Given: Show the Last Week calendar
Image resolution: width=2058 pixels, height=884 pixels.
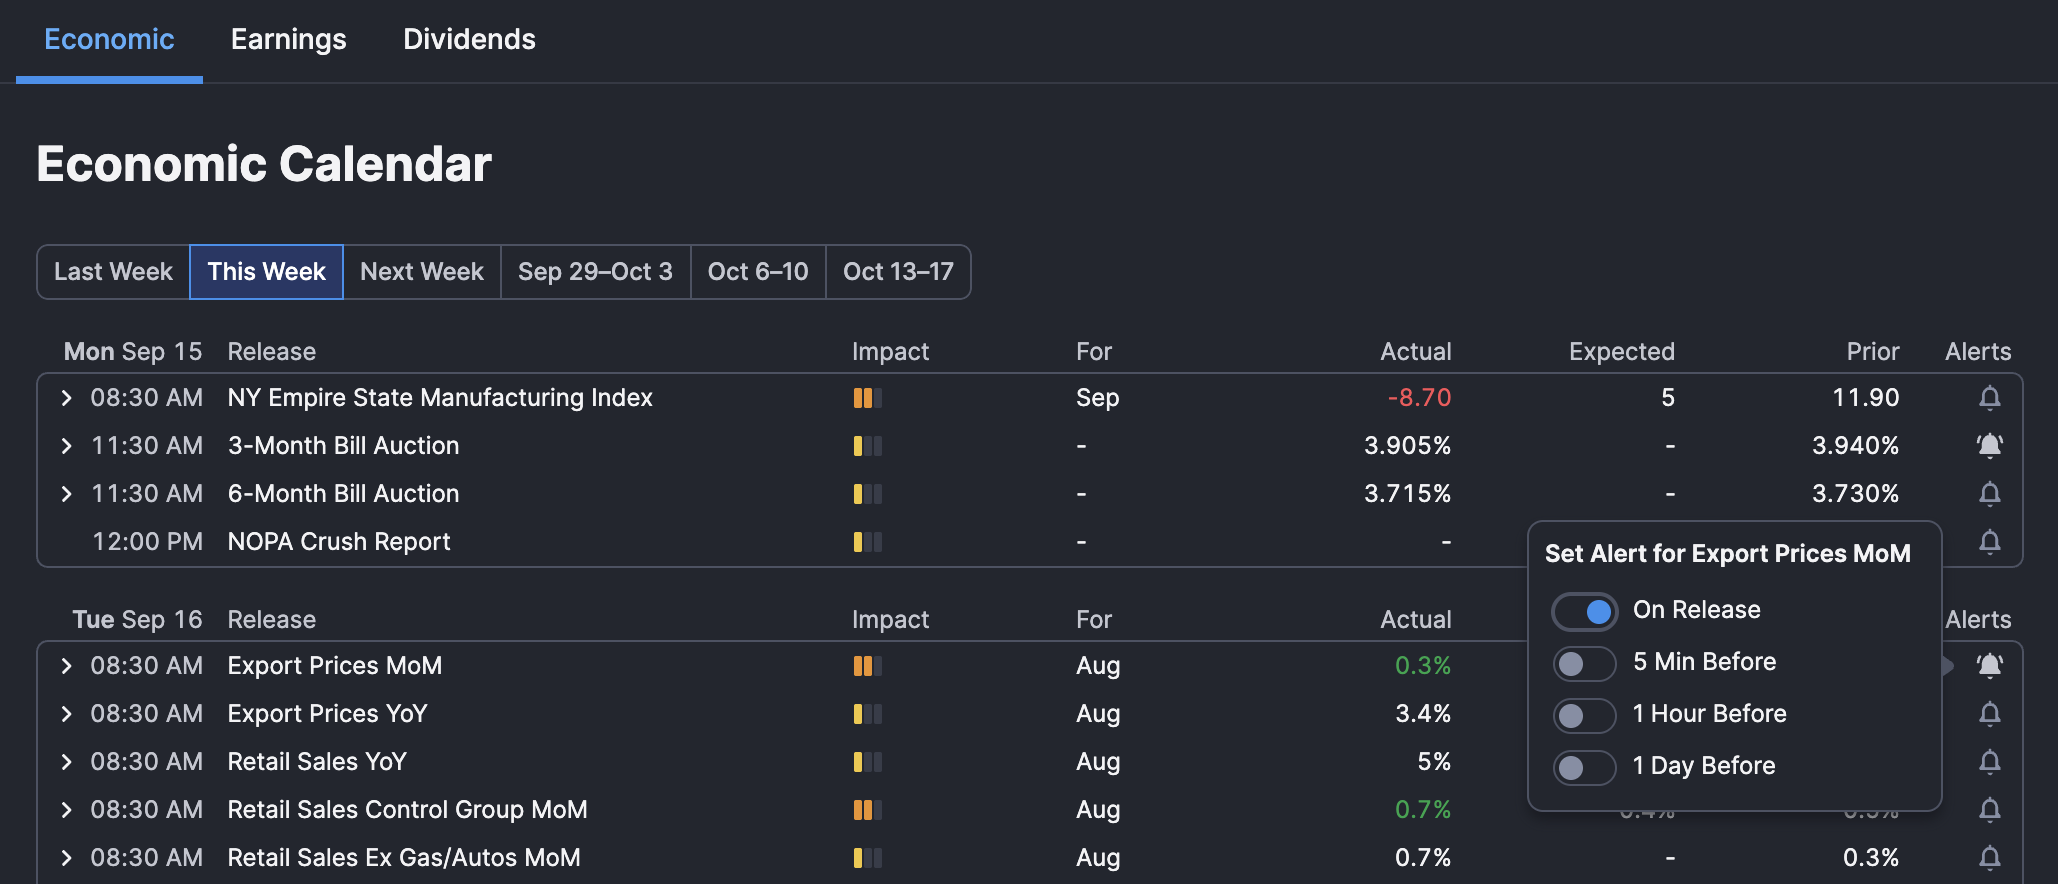Looking at the screenshot, I should click(x=113, y=272).
